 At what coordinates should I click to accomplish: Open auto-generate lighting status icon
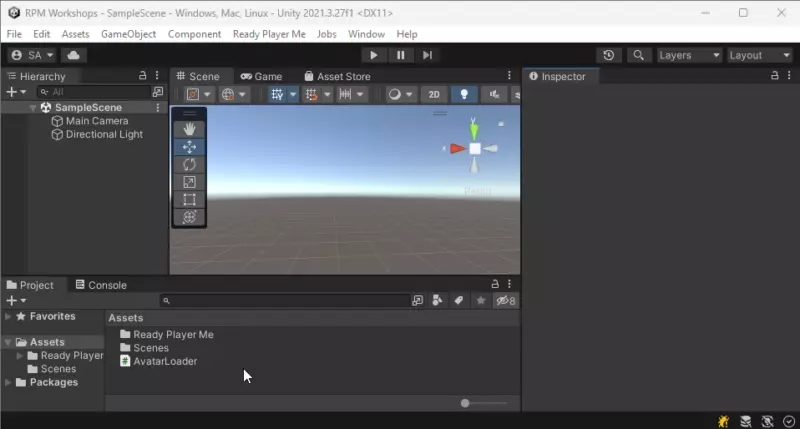tap(767, 421)
